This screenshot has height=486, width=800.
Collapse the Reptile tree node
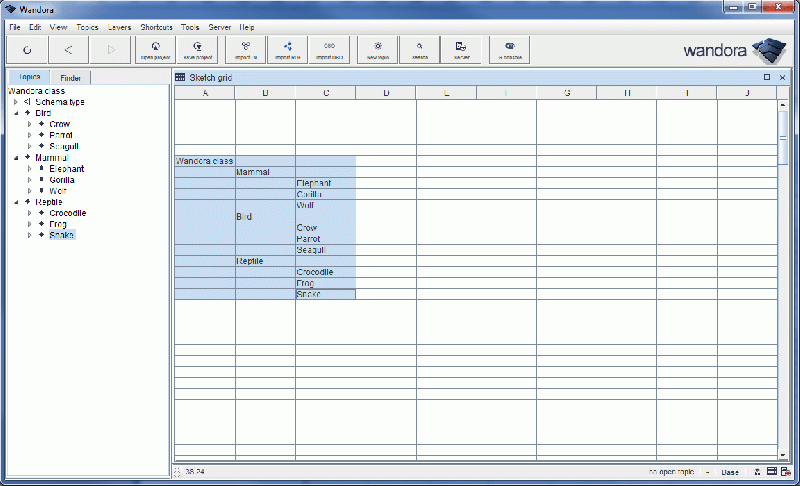(17, 202)
